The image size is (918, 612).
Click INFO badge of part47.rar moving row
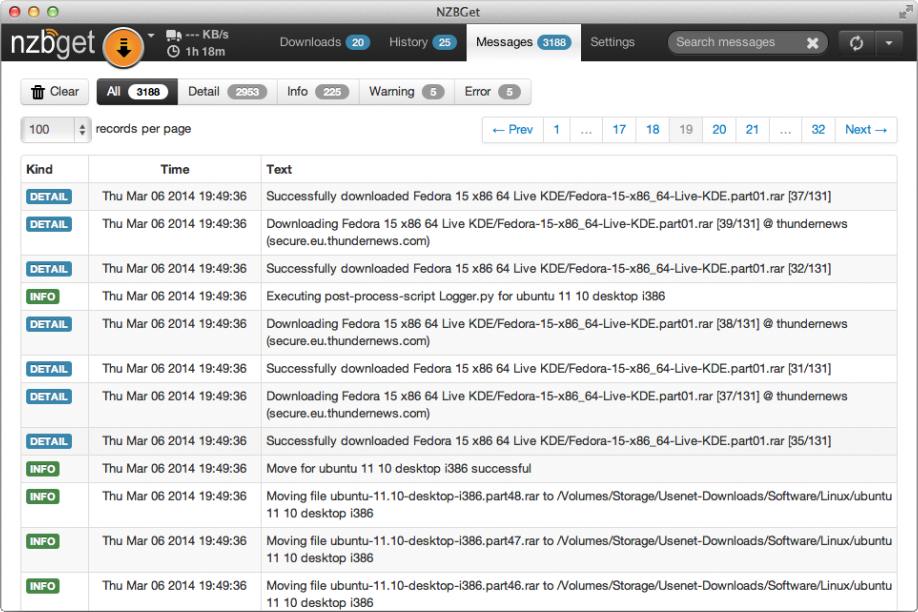pyautogui.click(x=43, y=542)
